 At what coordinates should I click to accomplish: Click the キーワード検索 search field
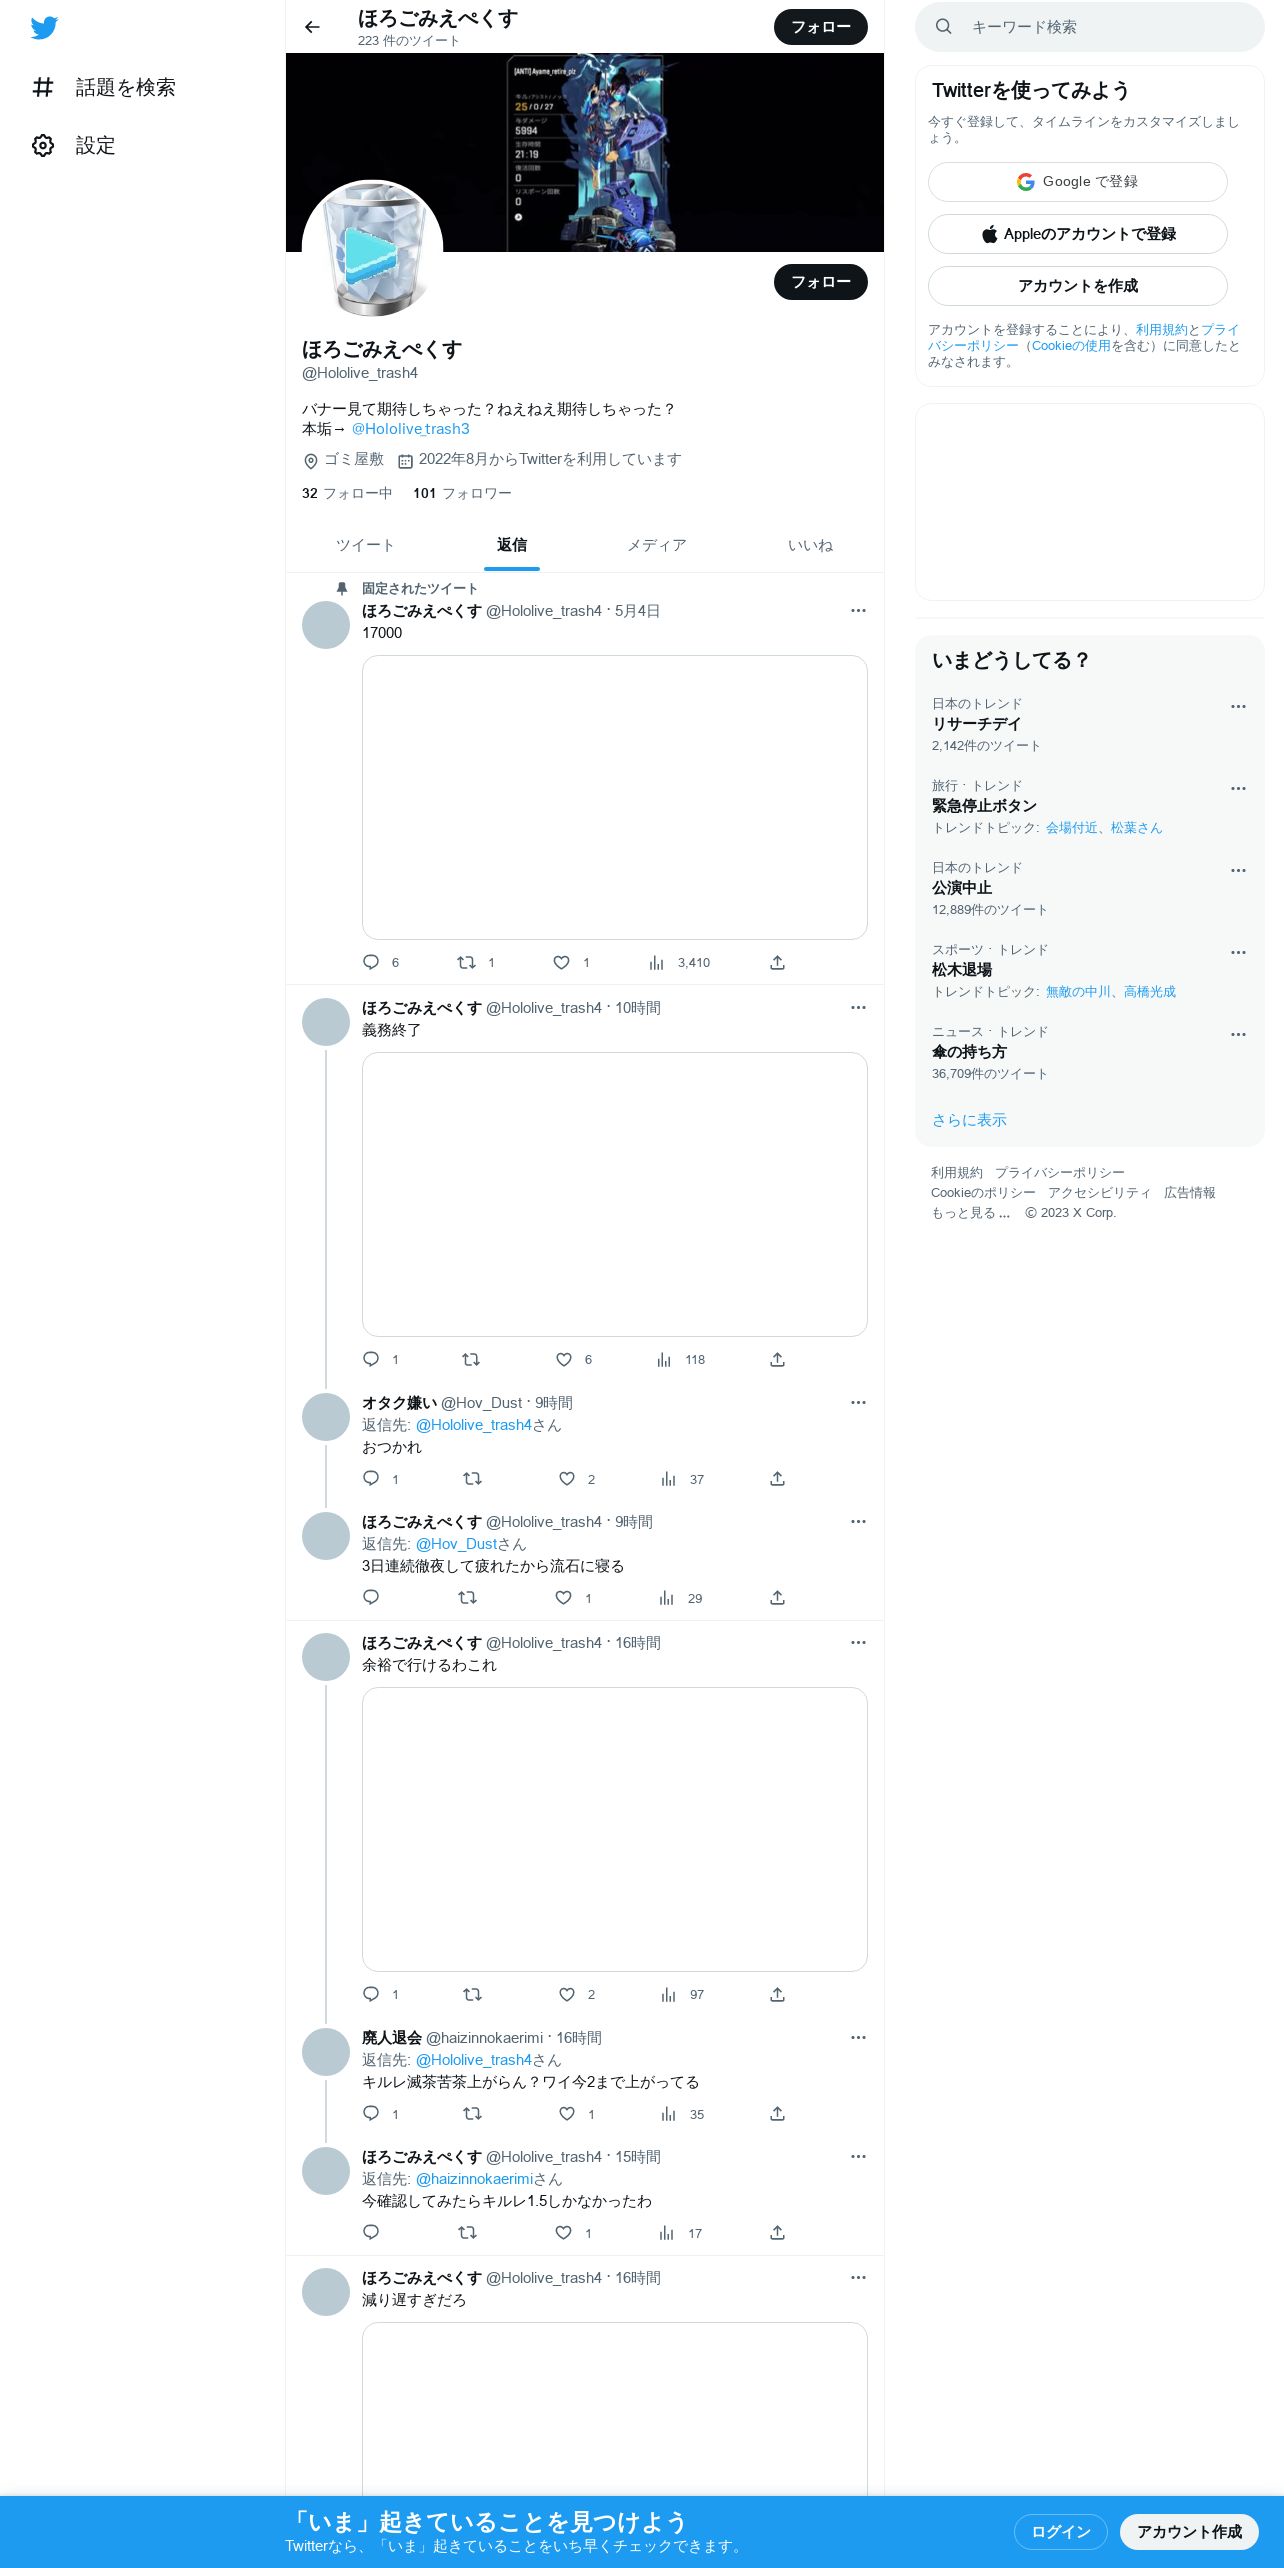coord(1090,27)
